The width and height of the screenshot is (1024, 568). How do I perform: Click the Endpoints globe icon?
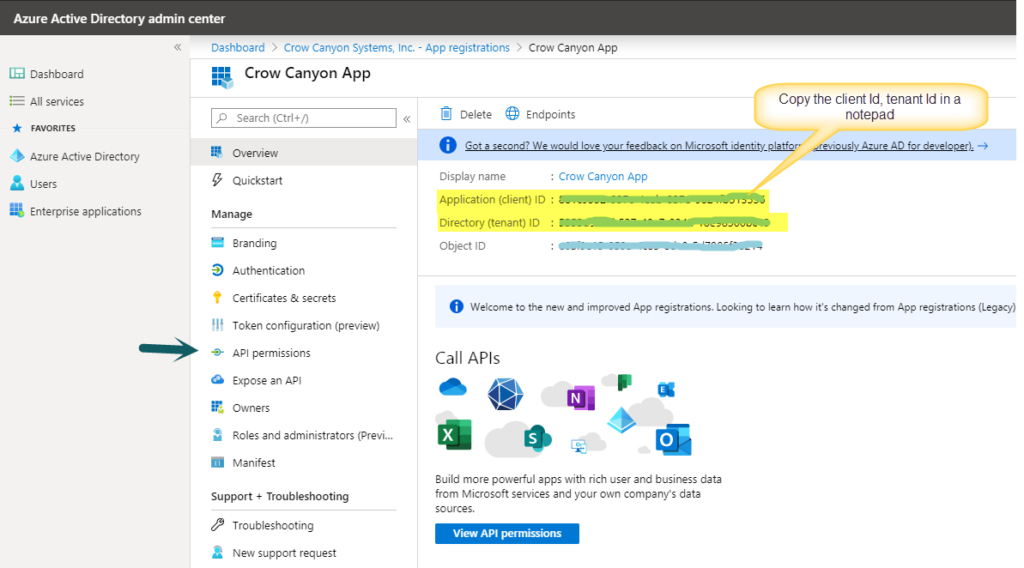pos(513,114)
